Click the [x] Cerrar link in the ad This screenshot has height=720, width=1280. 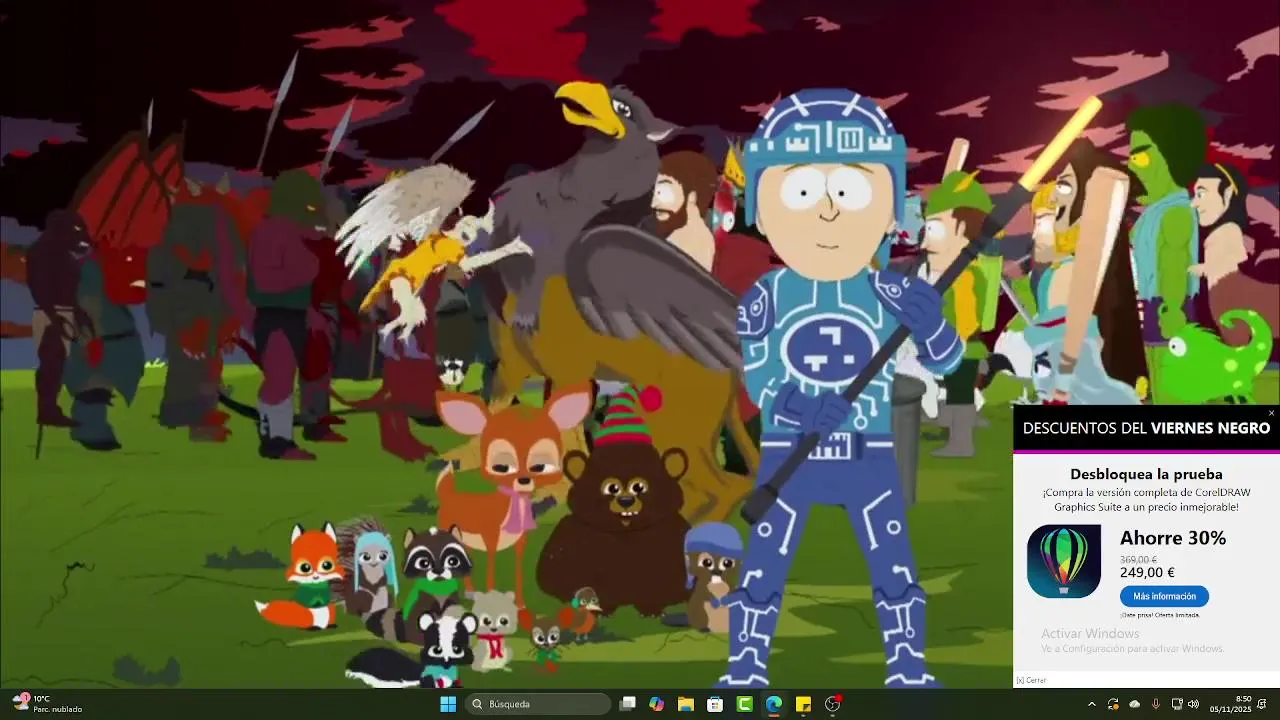click(1031, 680)
